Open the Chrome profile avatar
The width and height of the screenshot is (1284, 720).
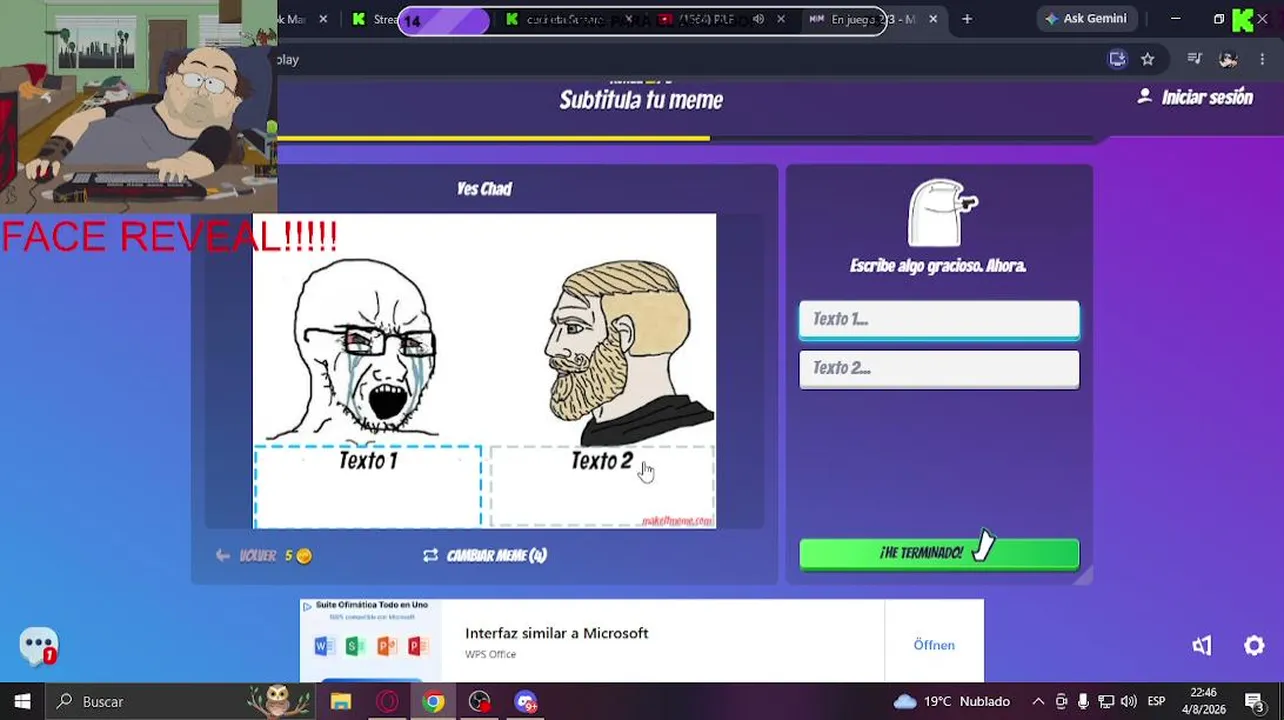click(1229, 59)
